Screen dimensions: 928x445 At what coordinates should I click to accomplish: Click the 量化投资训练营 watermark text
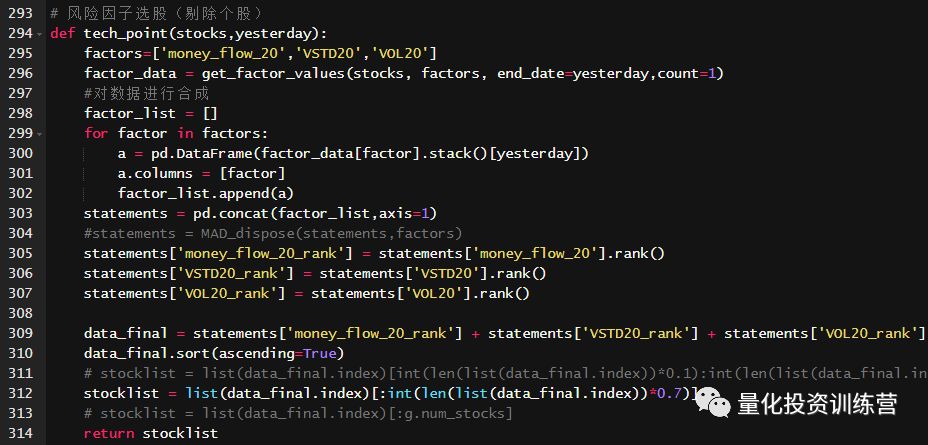817,404
